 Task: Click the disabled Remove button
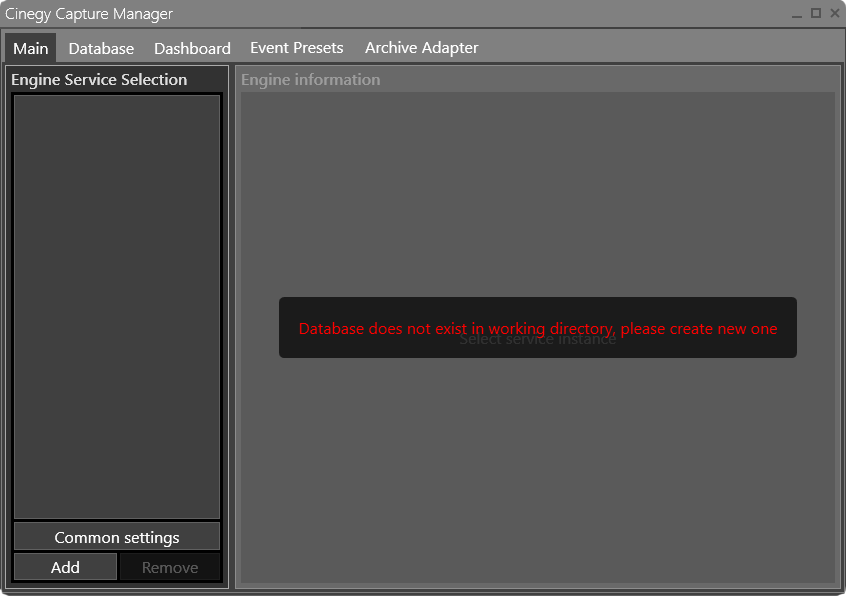coord(170,567)
